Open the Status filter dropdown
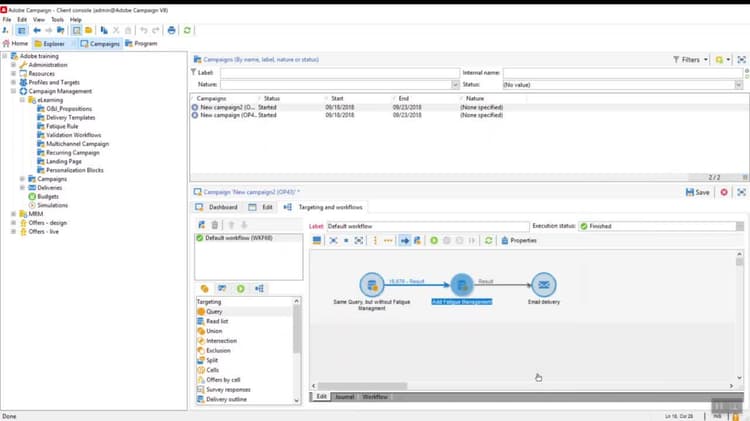The height and width of the screenshot is (421, 750). click(x=739, y=85)
